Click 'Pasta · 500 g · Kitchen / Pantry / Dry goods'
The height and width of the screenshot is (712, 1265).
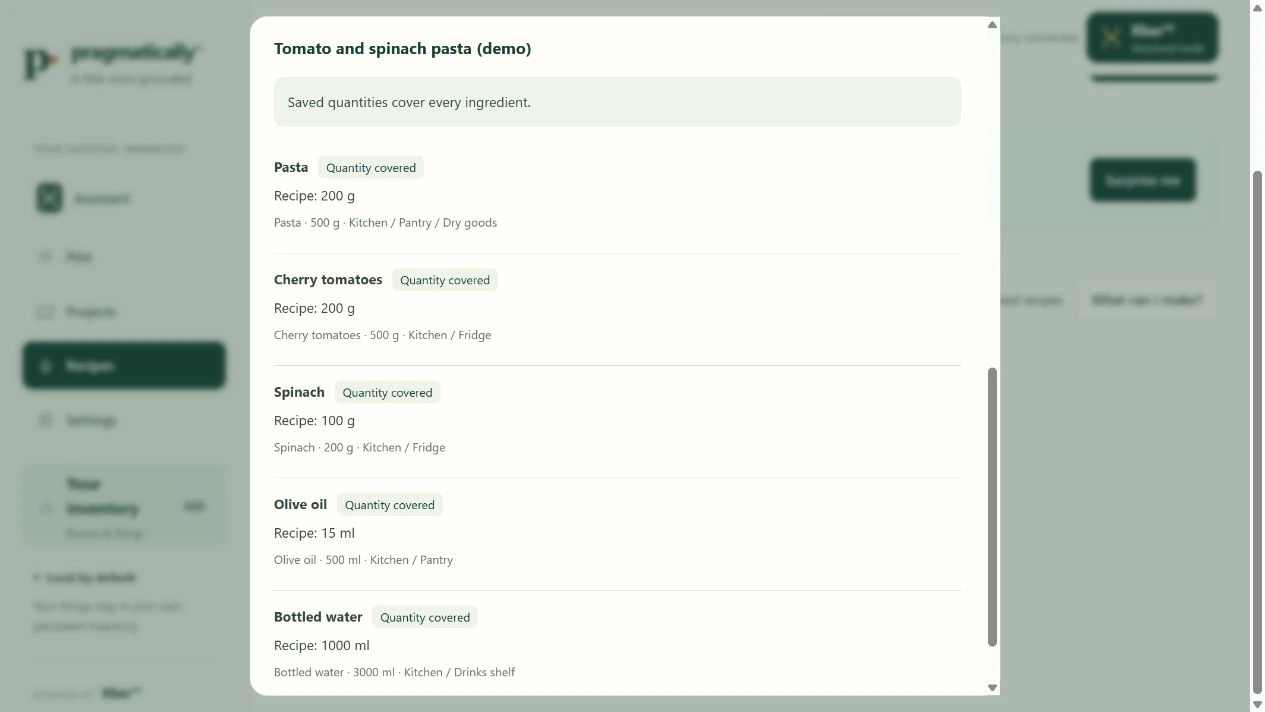[x=385, y=223]
